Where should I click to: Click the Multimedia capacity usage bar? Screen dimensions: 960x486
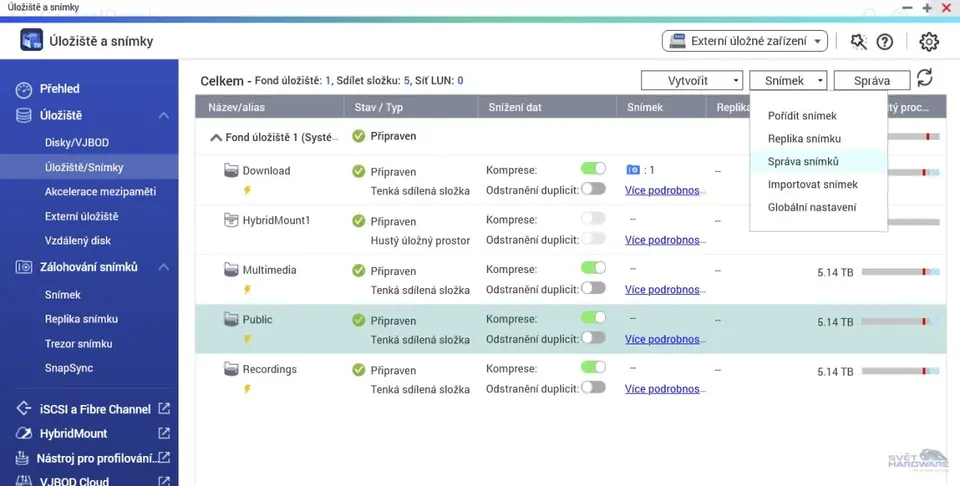[899, 272]
